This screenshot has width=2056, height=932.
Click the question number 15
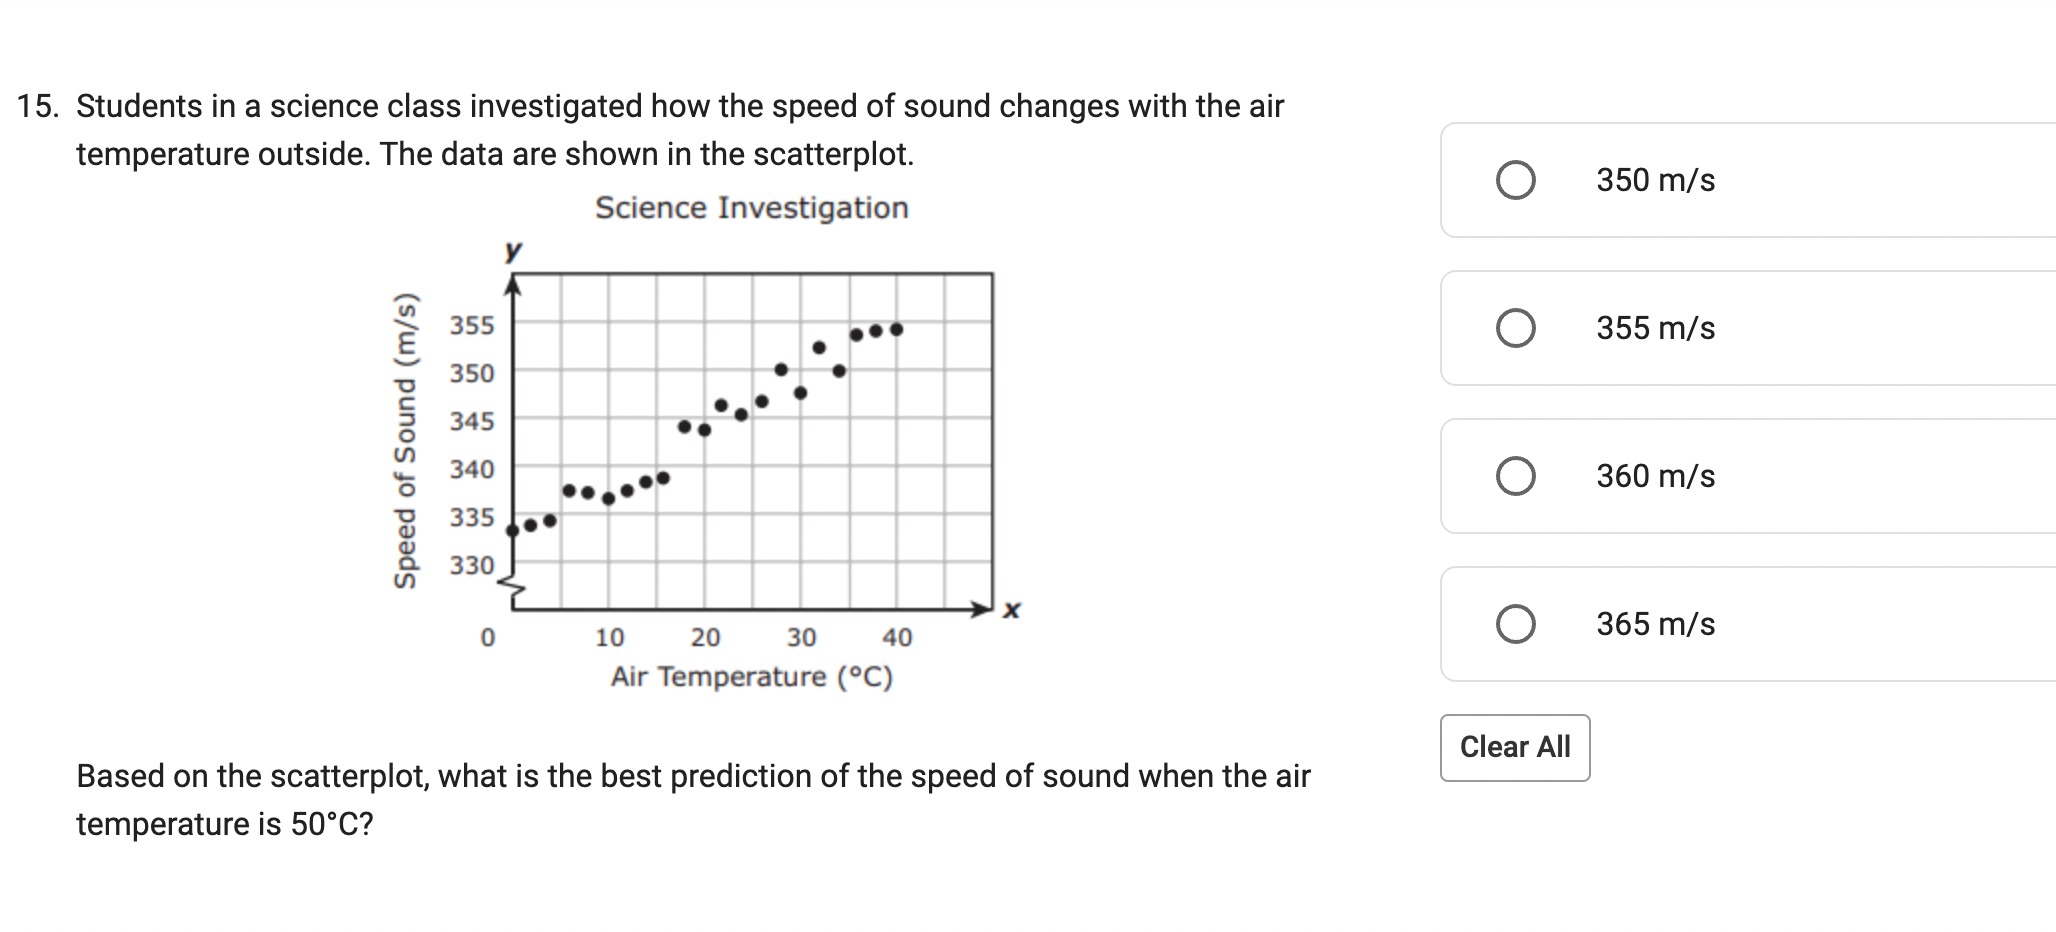tap(38, 106)
